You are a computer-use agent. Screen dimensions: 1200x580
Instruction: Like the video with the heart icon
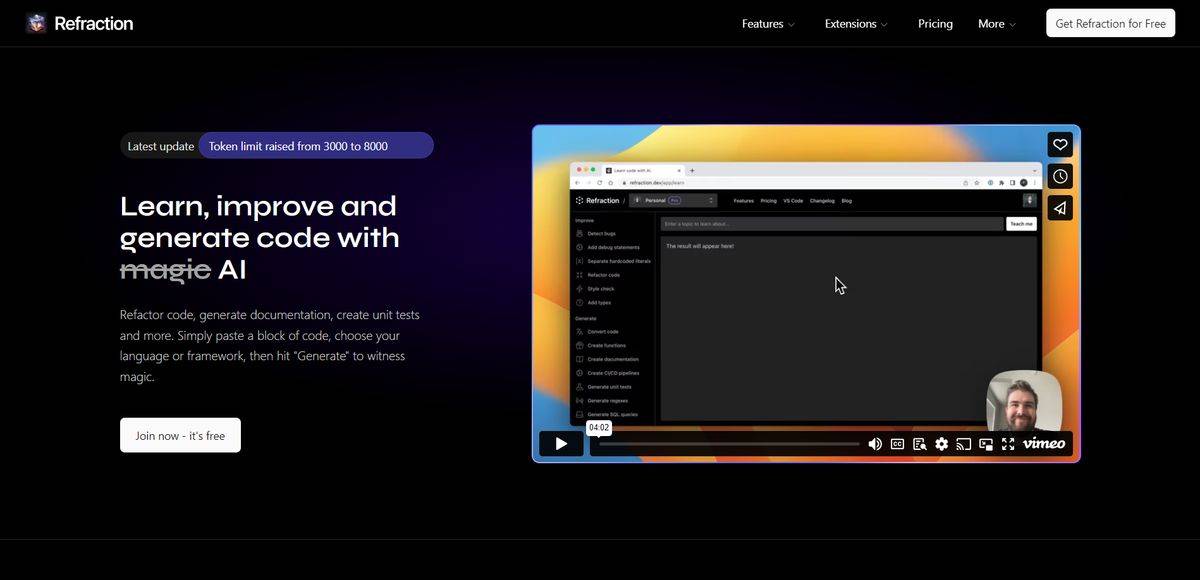click(x=1060, y=145)
